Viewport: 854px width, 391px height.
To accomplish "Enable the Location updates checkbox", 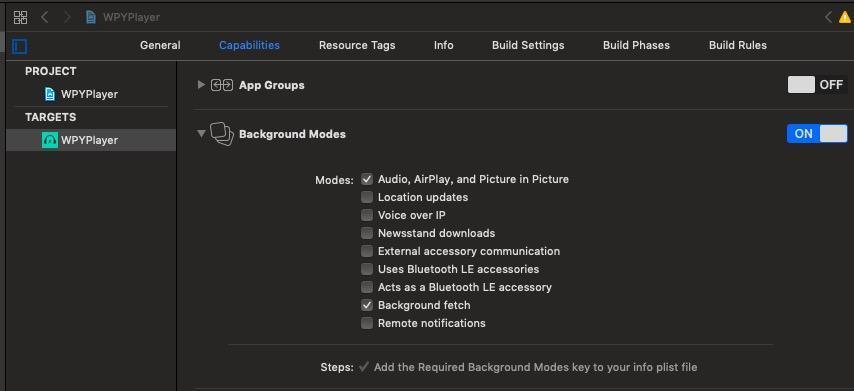I will pos(367,197).
